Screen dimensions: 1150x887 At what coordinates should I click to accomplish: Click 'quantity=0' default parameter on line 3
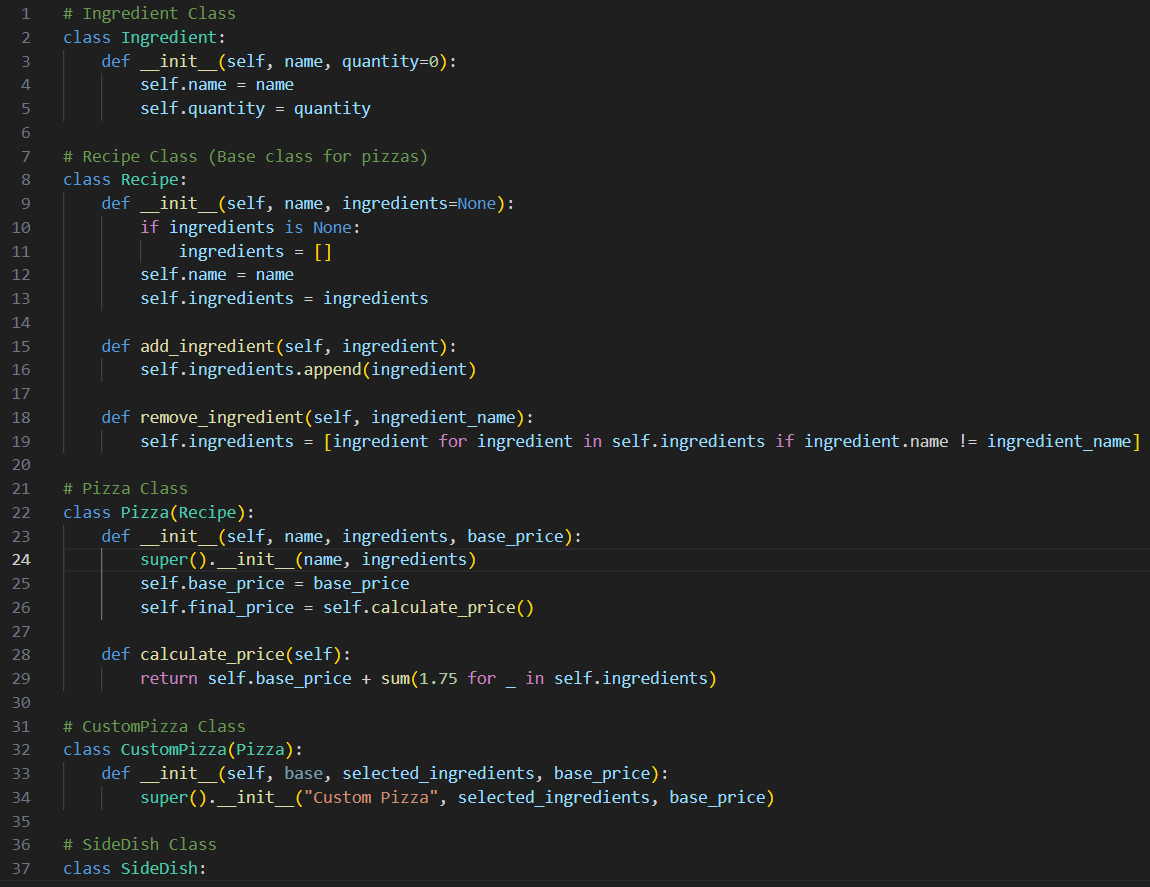point(390,61)
